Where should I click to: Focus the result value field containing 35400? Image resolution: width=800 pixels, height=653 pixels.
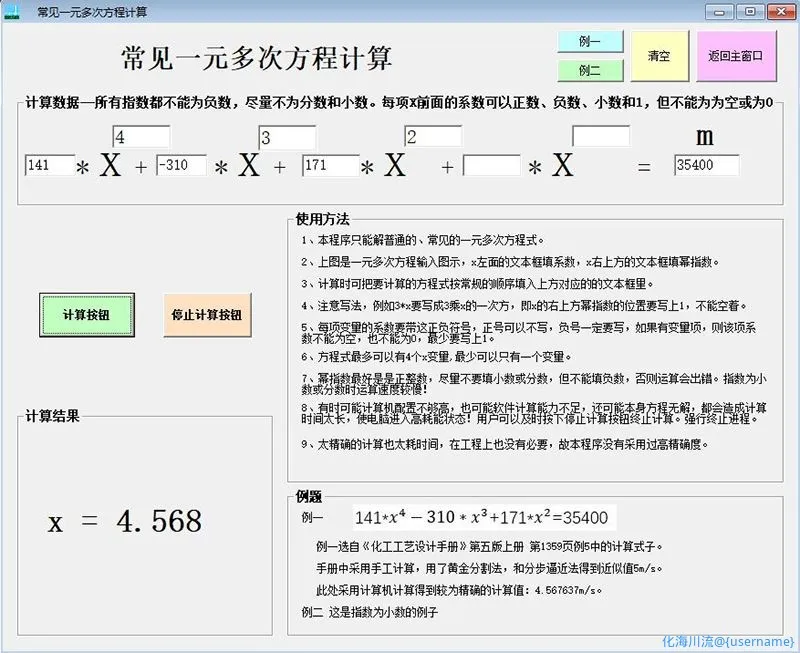pos(706,165)
